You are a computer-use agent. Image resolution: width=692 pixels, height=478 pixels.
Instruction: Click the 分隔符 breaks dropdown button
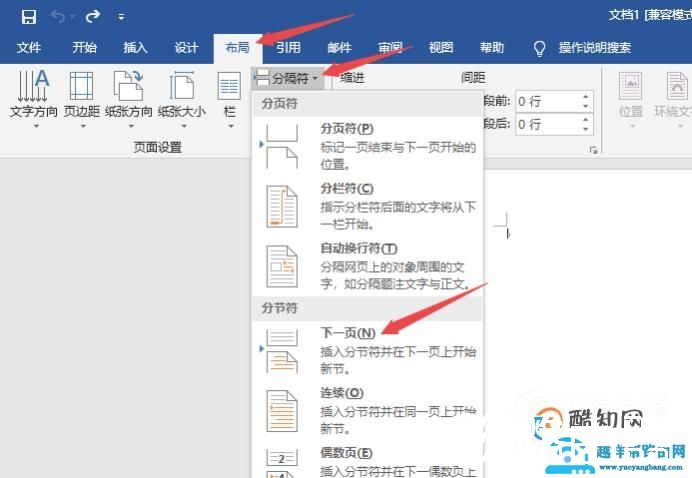coord(287,78)
